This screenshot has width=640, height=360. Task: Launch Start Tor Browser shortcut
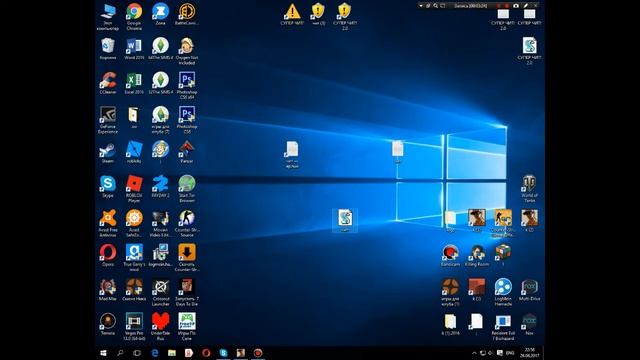187,188
